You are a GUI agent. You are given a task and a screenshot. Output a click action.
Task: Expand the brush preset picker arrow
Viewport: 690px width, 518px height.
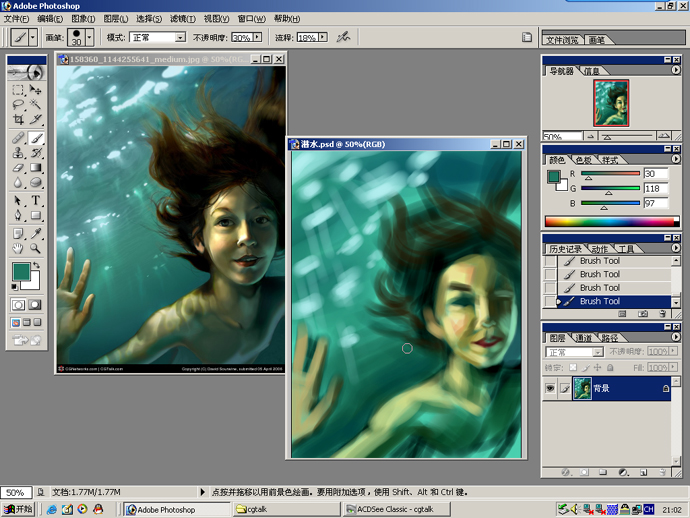pos(90,37)
